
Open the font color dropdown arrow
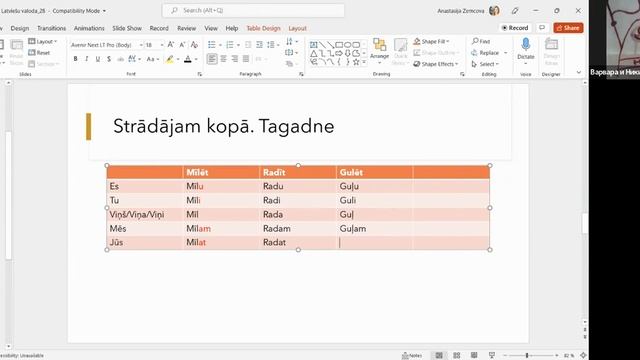[x=196, y=60]
